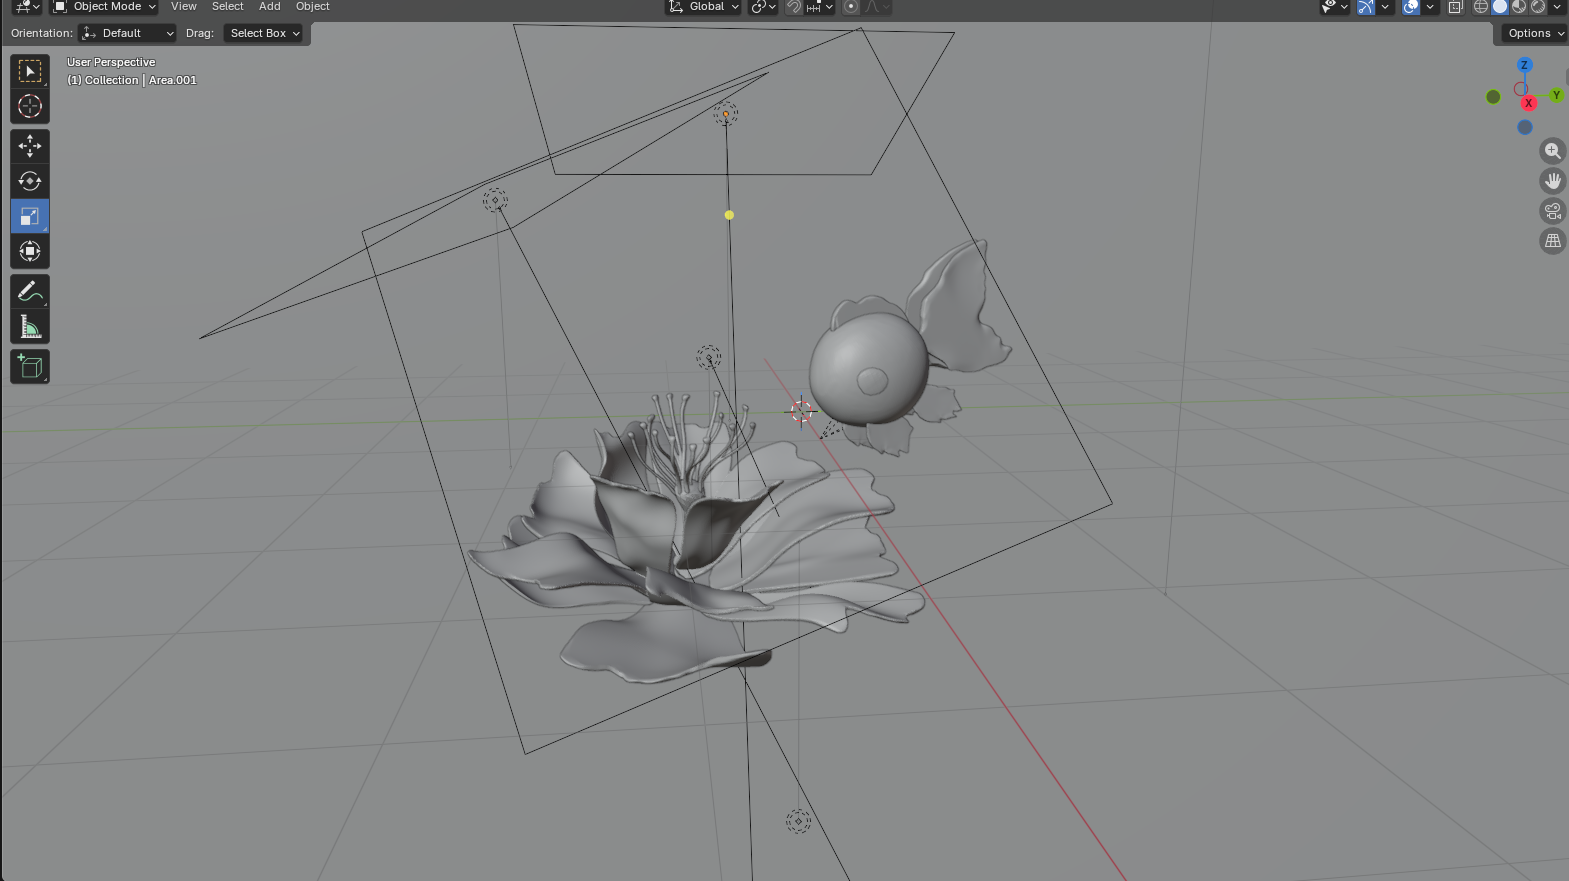Select the Annotate pencil tool

pos(30,291)
